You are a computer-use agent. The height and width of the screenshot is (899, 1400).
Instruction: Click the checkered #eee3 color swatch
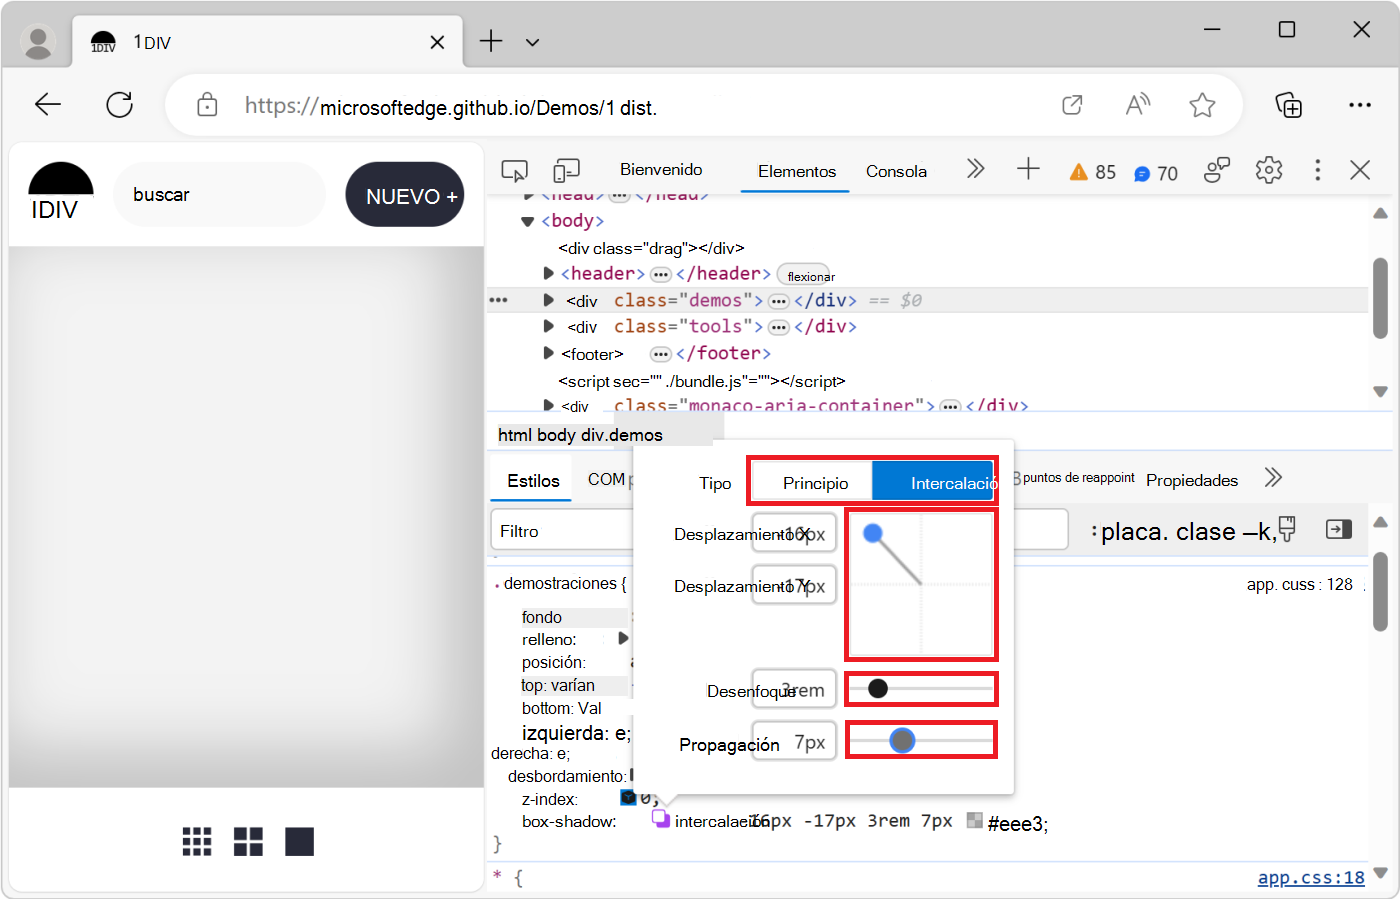(x=973, y=821)
